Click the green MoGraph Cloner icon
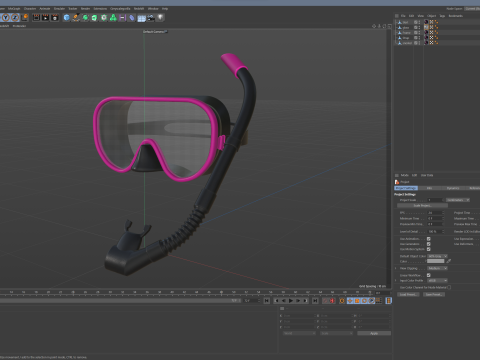Screen dimensions: 480x360 [x=104, y=18]
